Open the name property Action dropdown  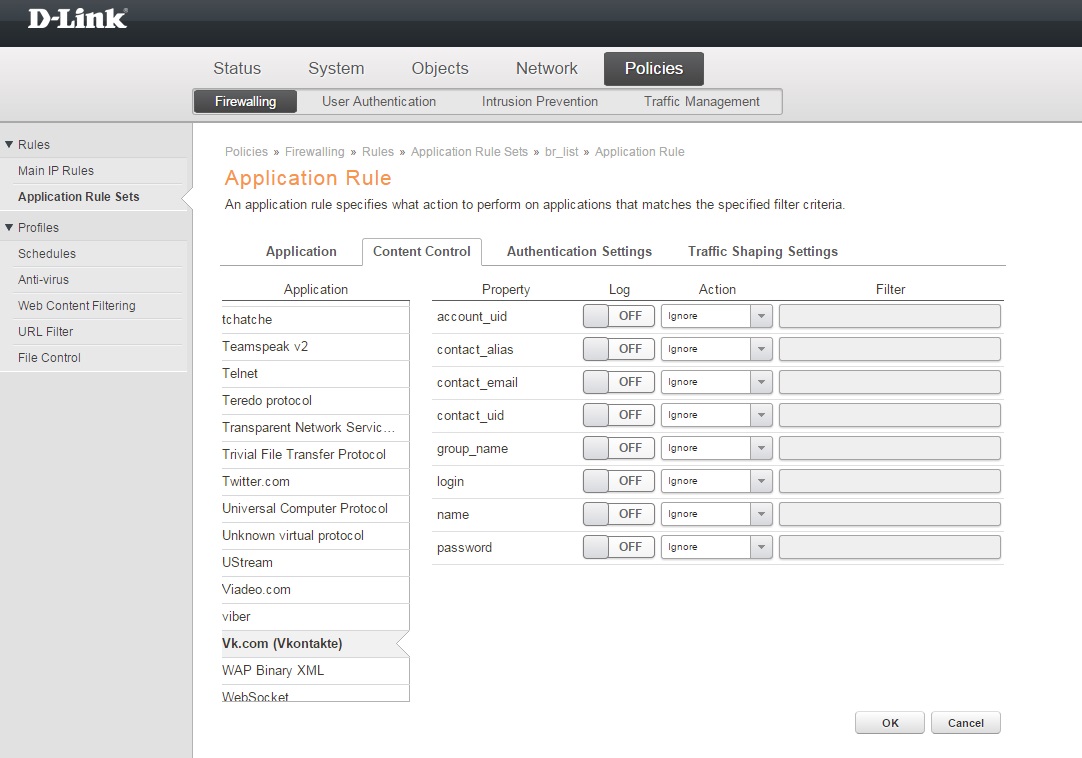pyautogui.click(x=716, y=514)
